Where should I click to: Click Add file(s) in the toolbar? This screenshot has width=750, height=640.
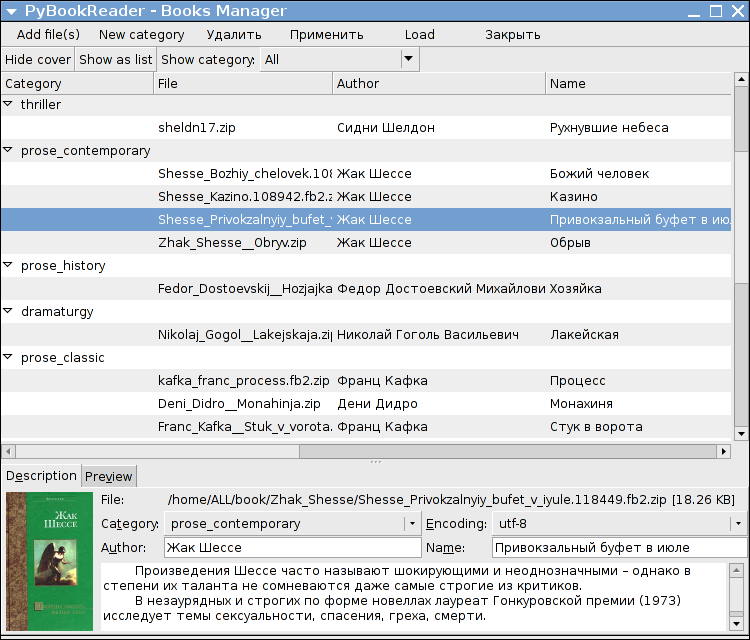click(x=48, y=34)
